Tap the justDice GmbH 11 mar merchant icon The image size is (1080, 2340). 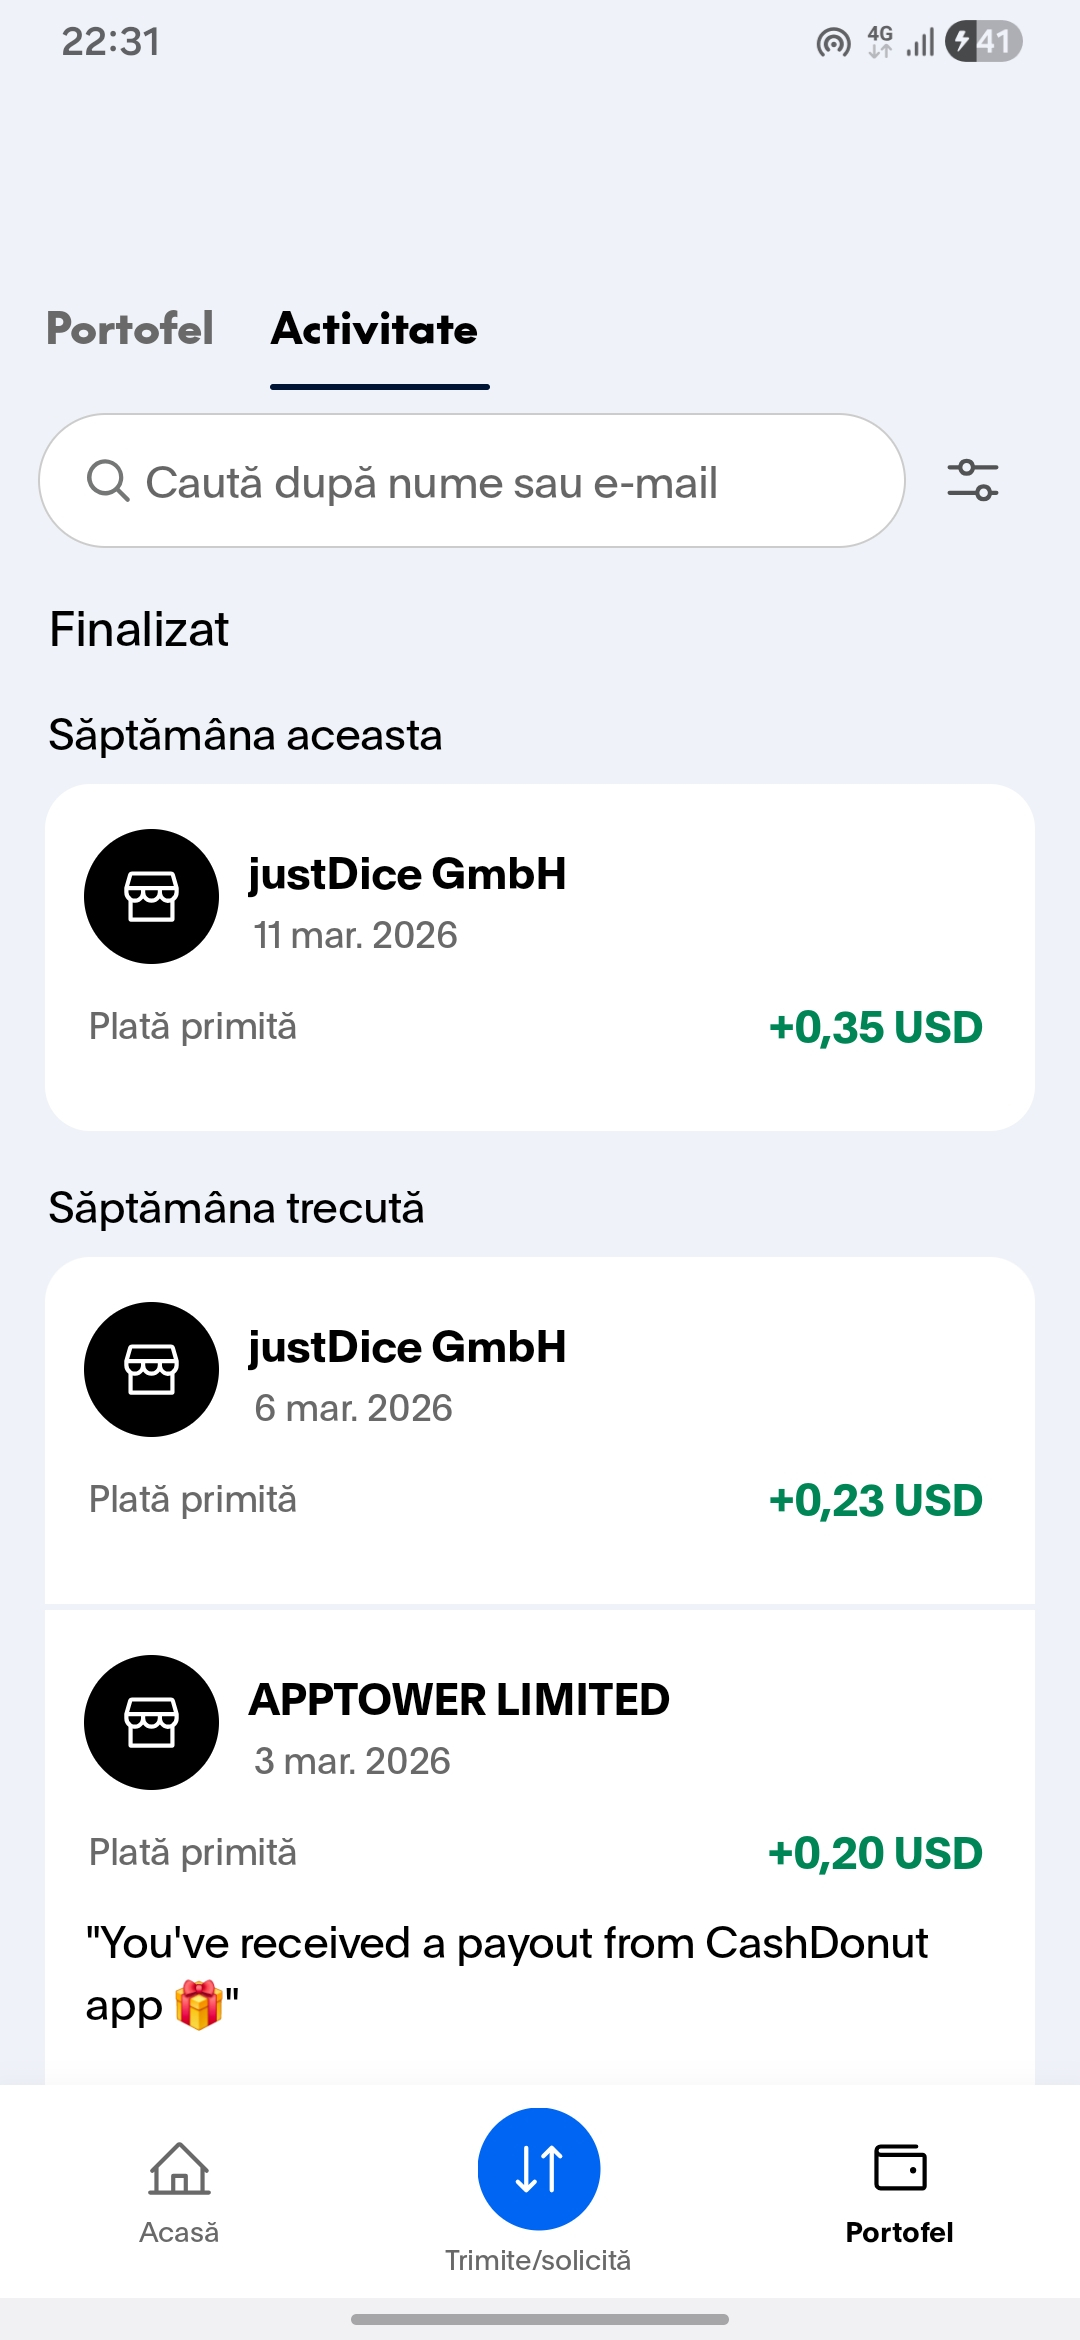point(151,896)
